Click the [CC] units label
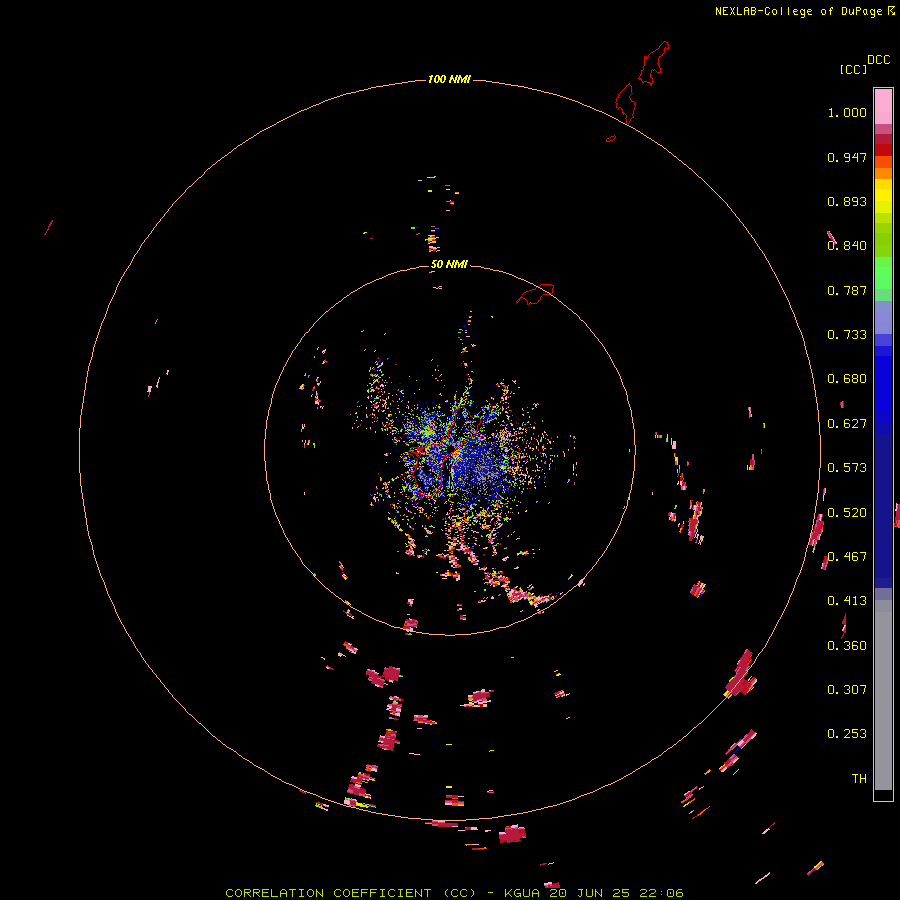 (853, 69)
